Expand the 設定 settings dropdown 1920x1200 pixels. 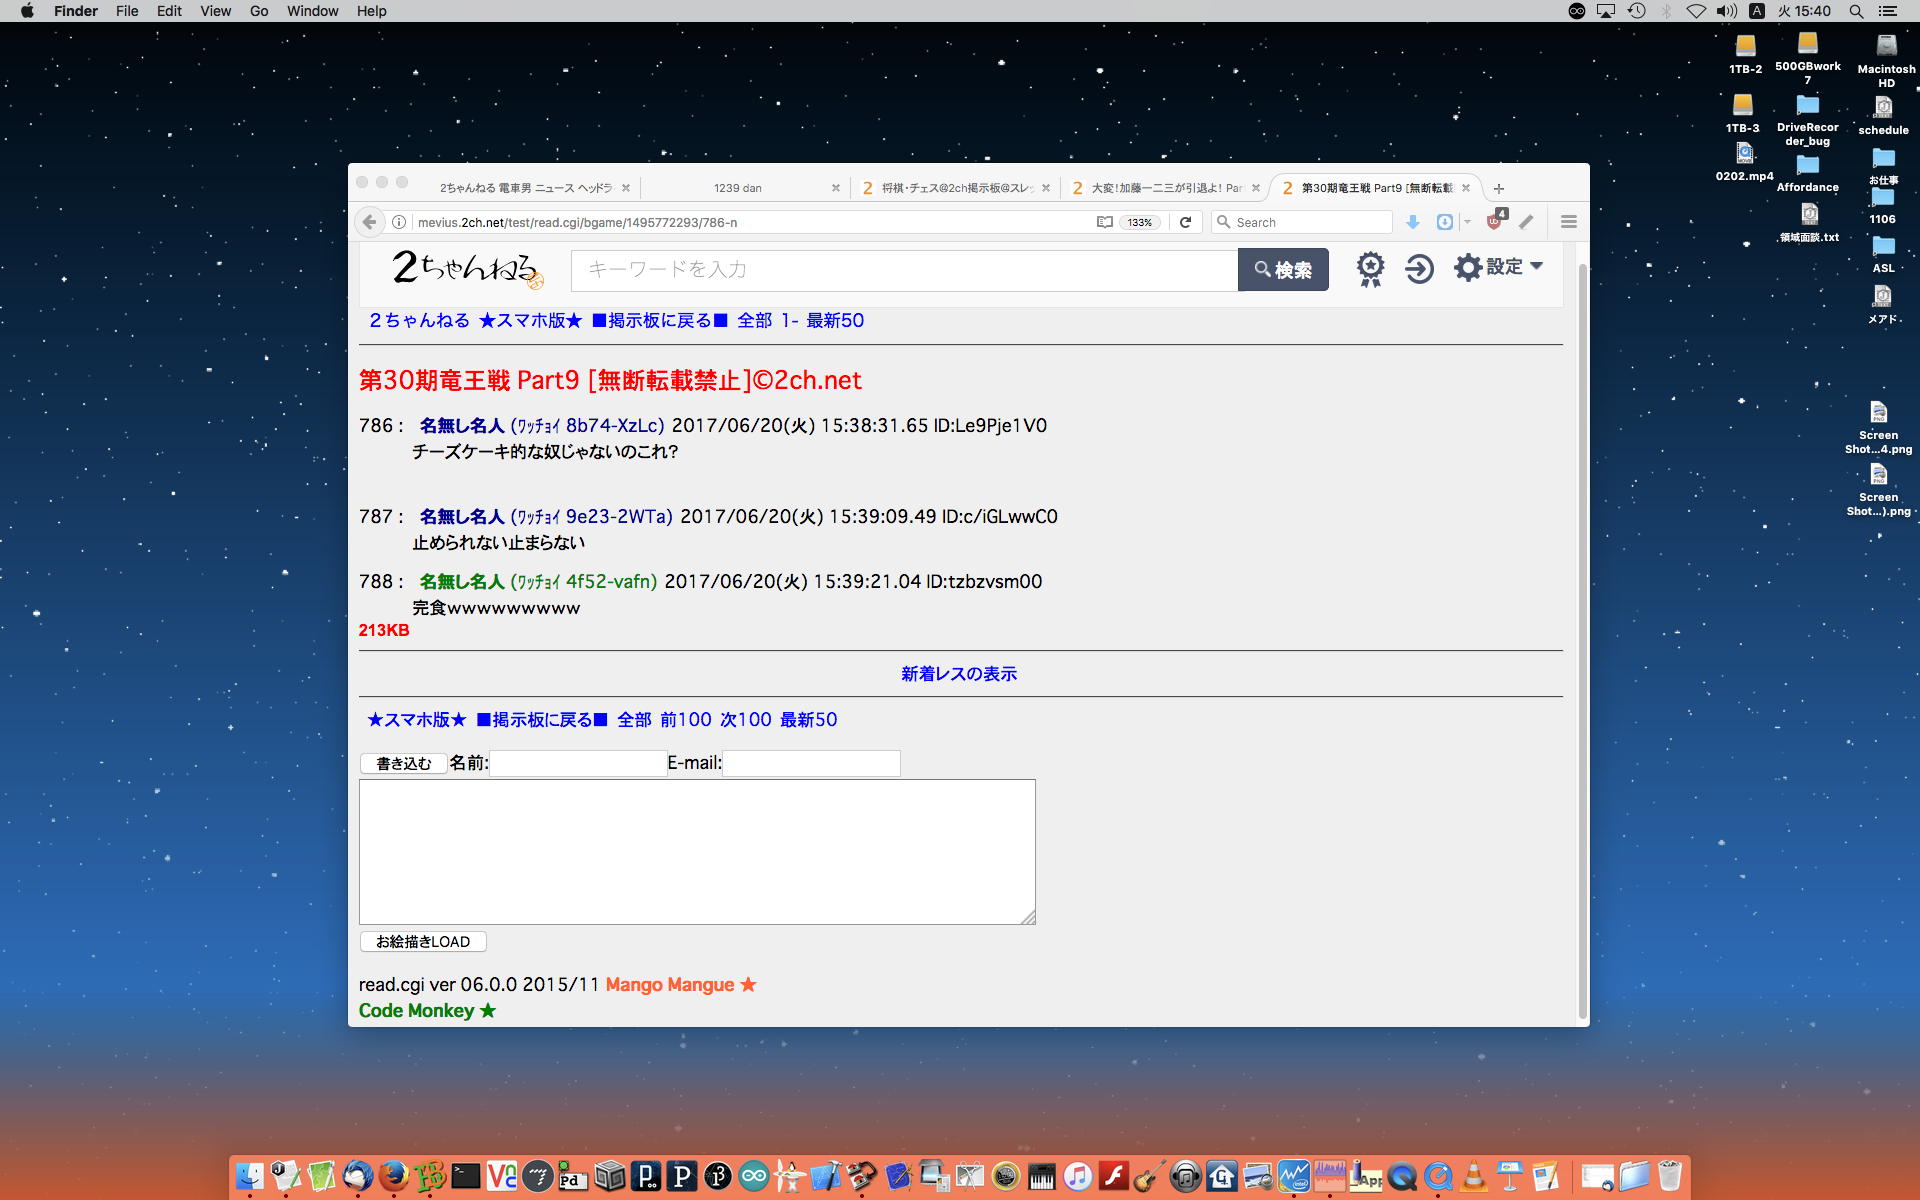1499,267
